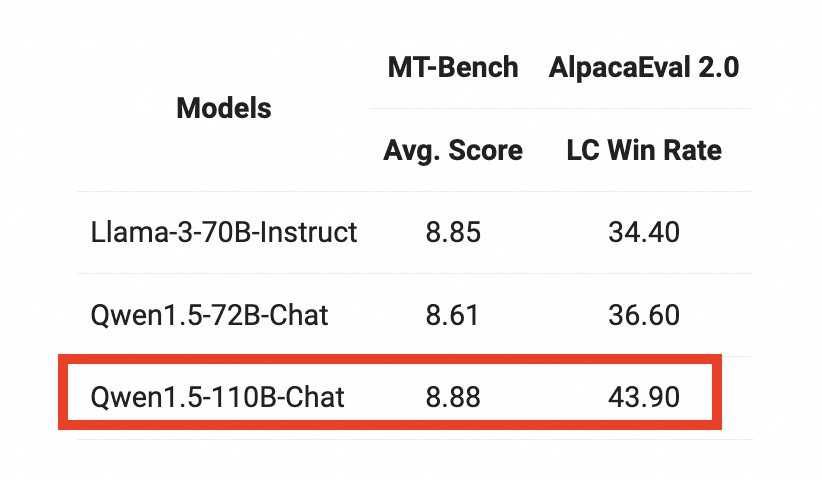Select the Llama-3-70B-Instruct model name

(x=223, y=233)
